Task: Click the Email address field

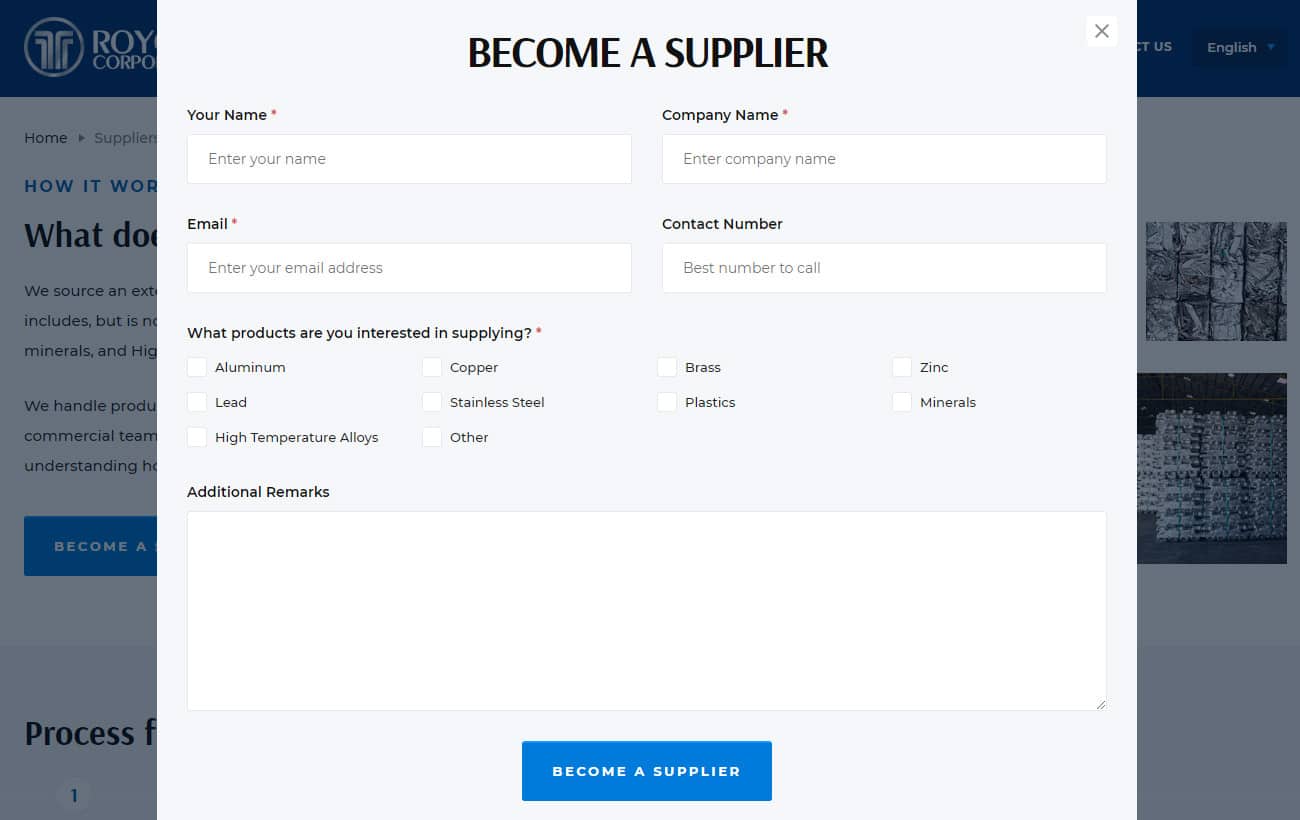Action: pos(409,268)
